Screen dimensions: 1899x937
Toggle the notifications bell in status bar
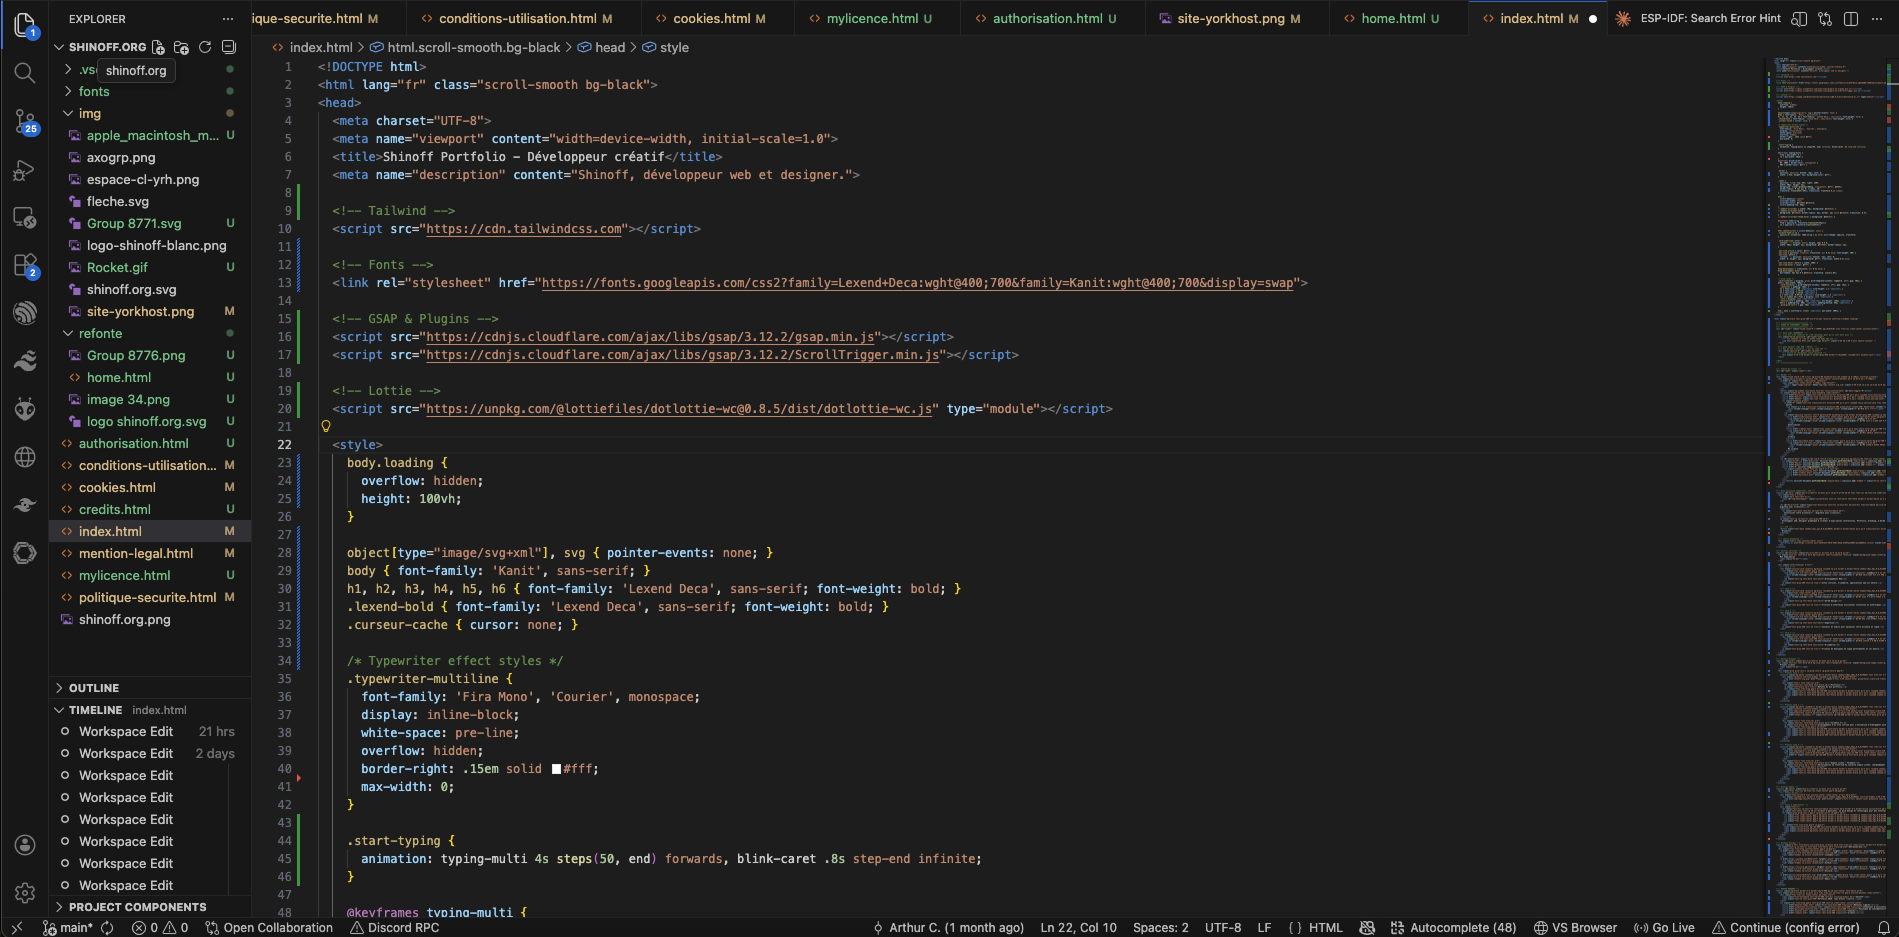point(1883,927)
